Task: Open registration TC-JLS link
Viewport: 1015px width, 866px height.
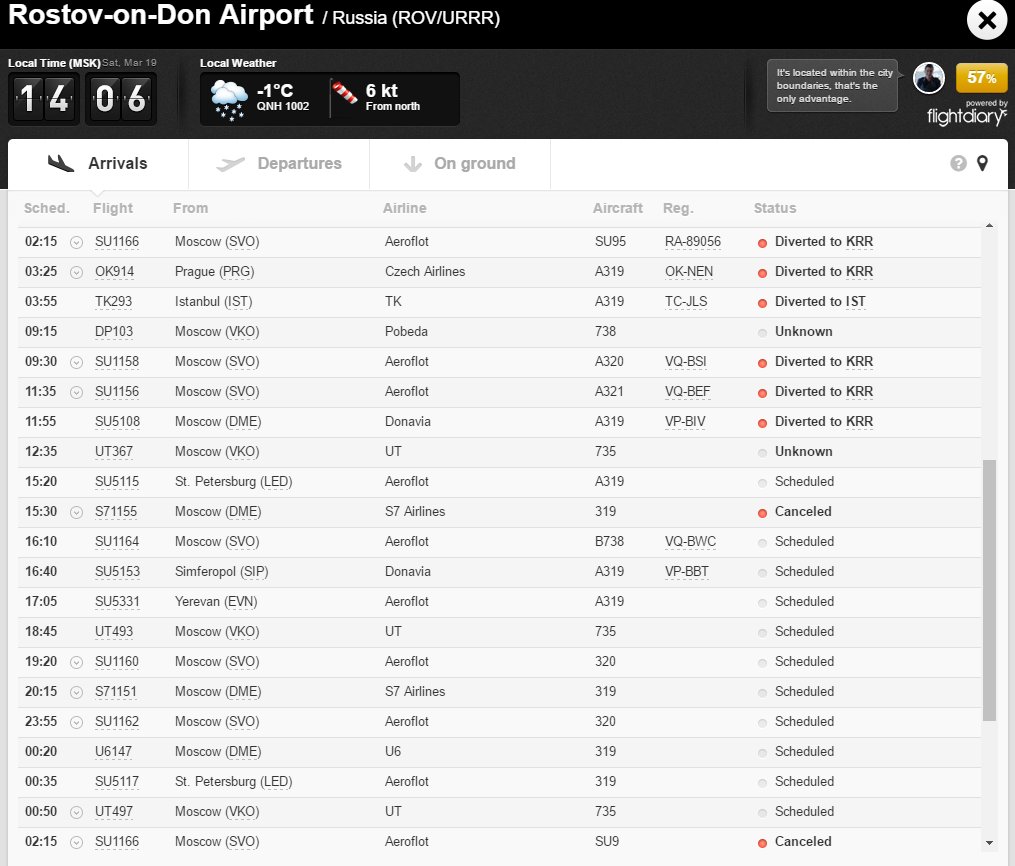Action: 686,302
